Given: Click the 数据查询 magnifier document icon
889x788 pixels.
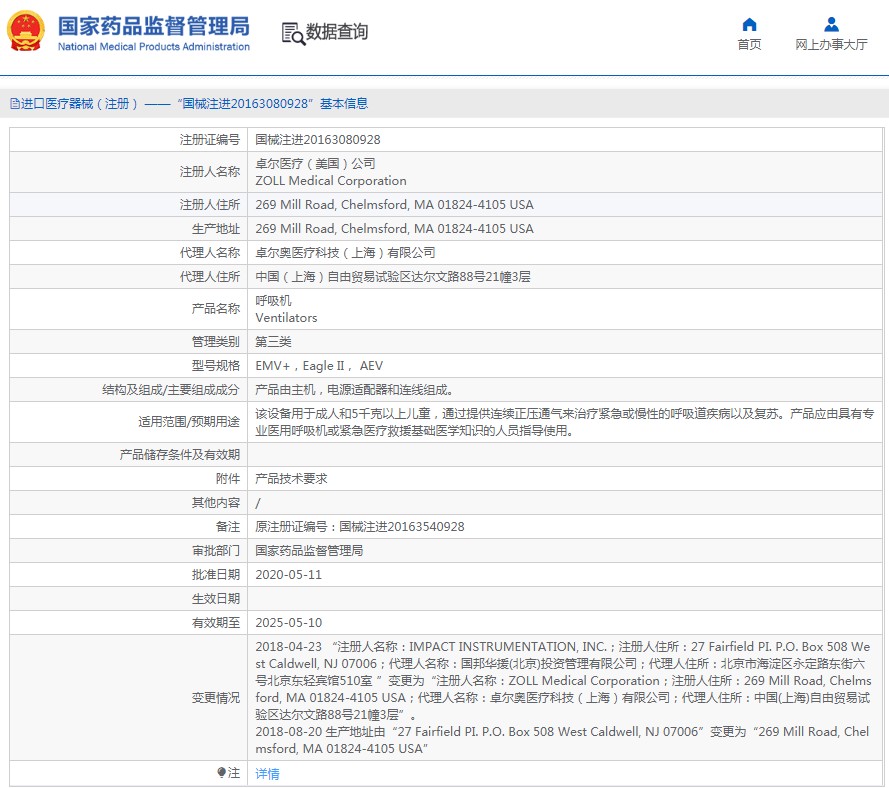Looking at the screenshot, I should pos(293,33).
